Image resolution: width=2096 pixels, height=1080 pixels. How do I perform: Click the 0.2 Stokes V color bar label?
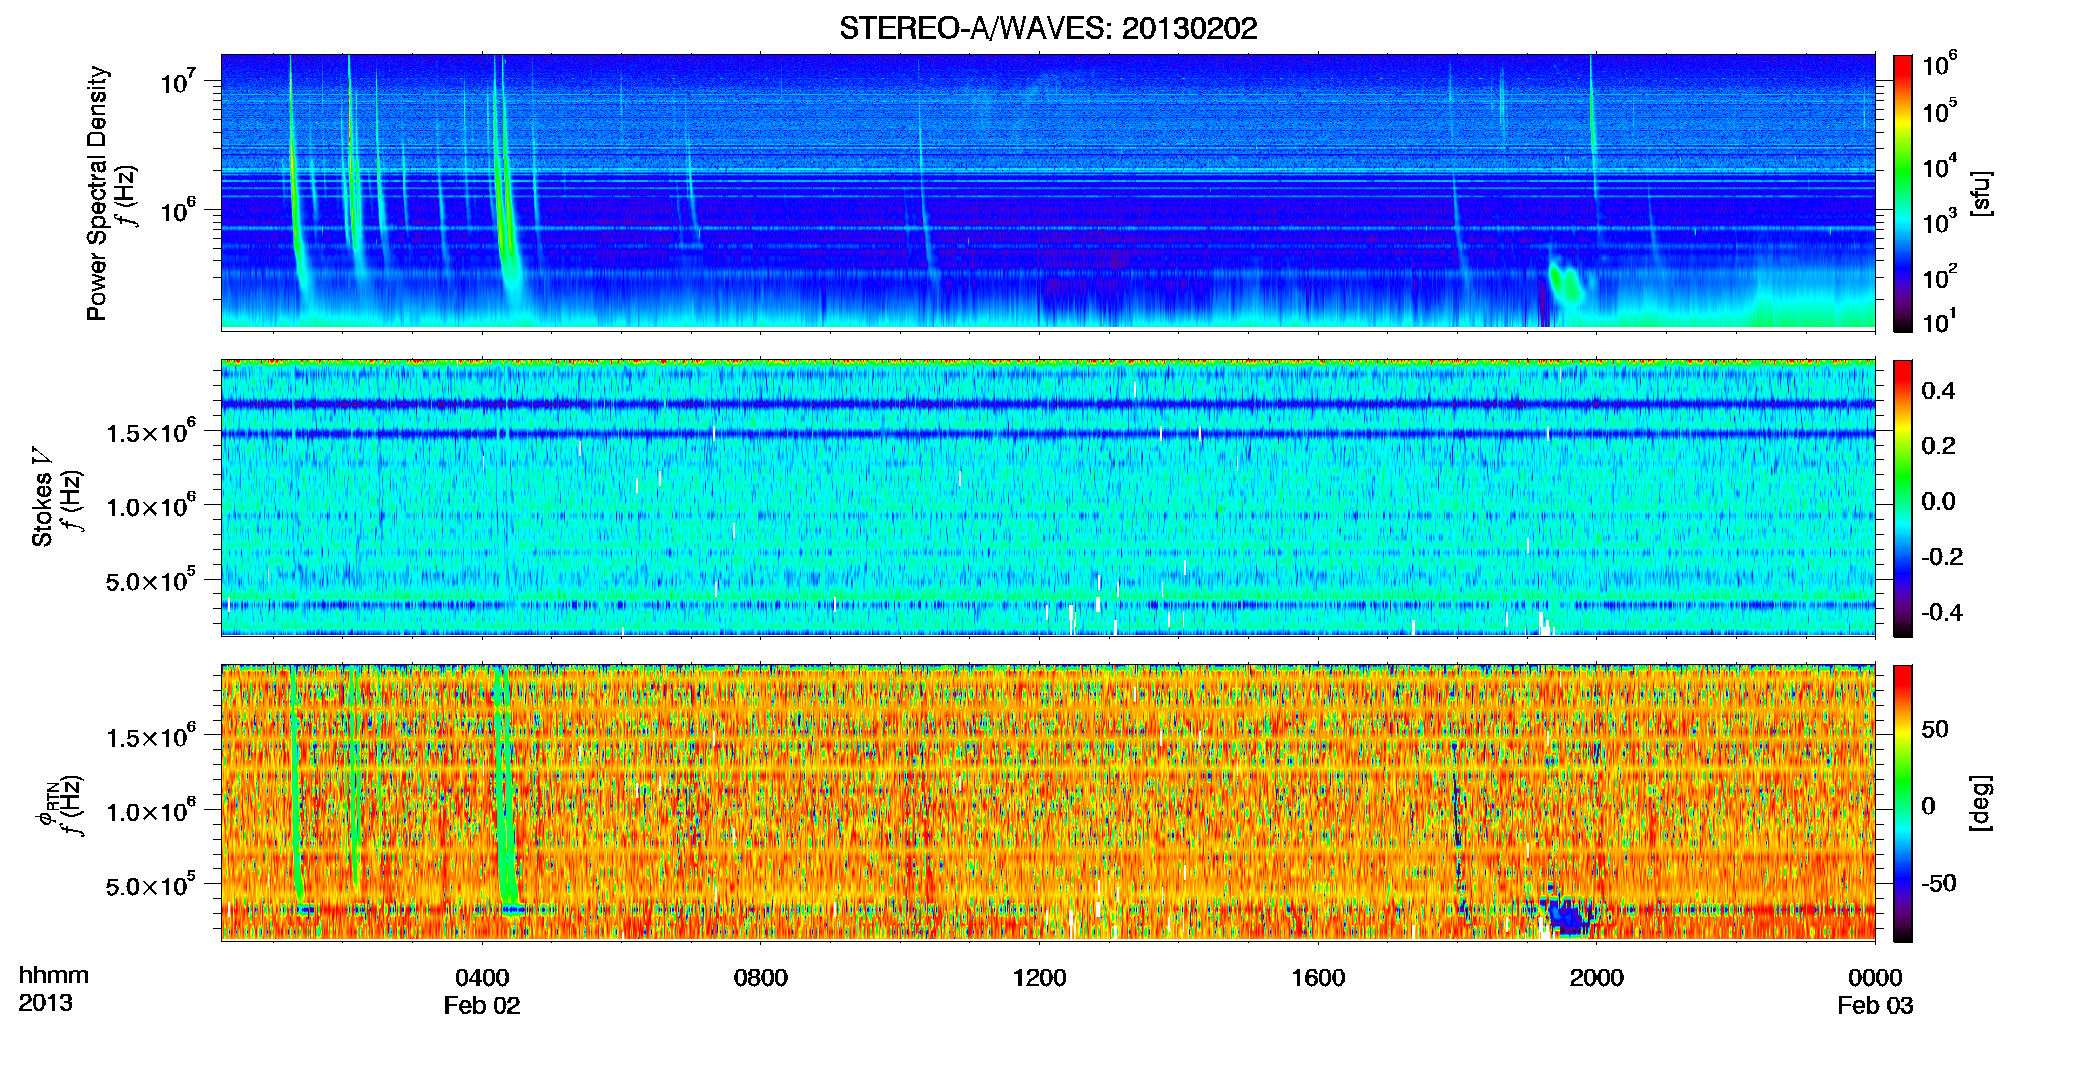1938,446
